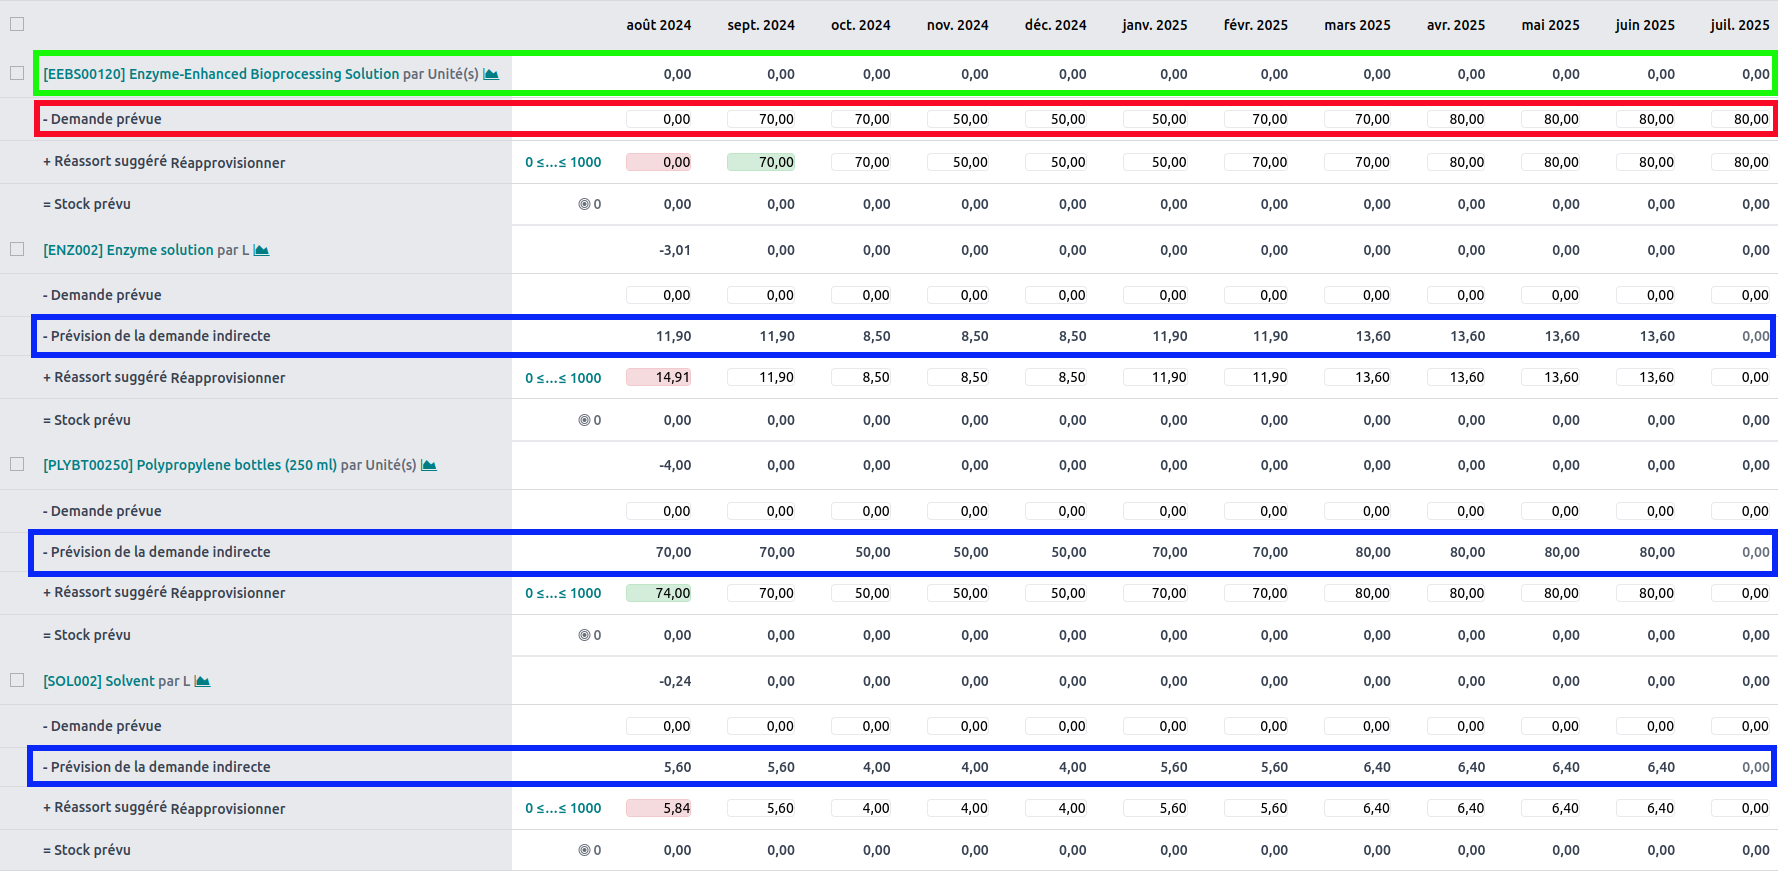Edit min-max range 0 ≤…≤ 1000 for Solvent
The image size is (1778, 872).
563,808
